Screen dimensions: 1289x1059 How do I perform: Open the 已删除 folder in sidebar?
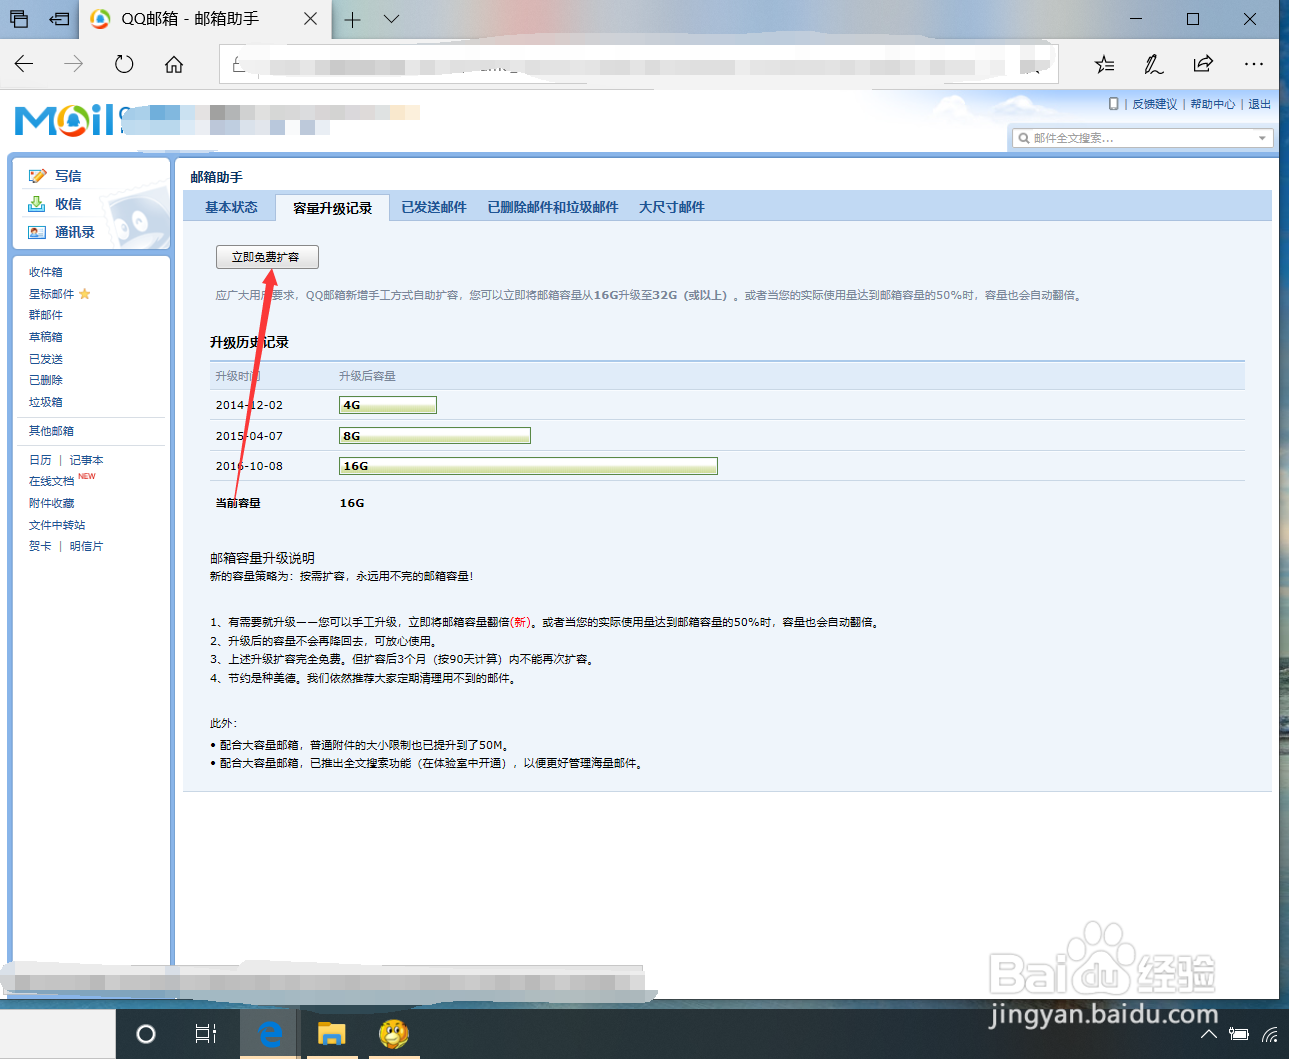[46, 380]
